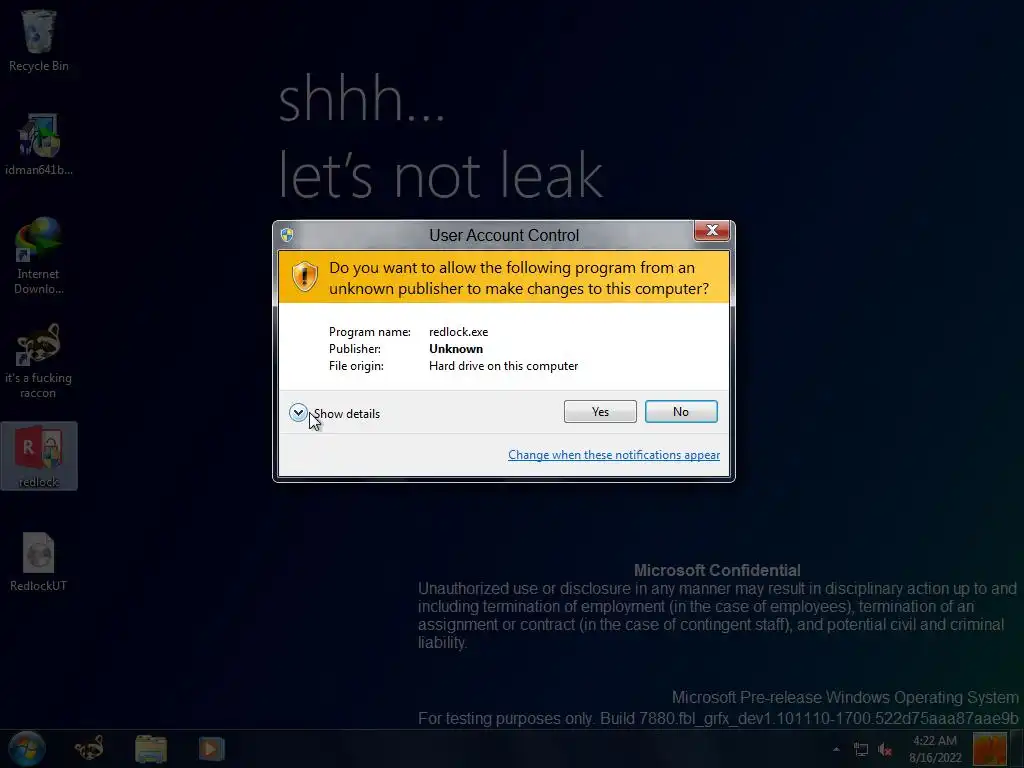Viewport: 1024px width, 768px height.
Task: Select the RedlockUT file icon
Action: click(x=39, y=562)
